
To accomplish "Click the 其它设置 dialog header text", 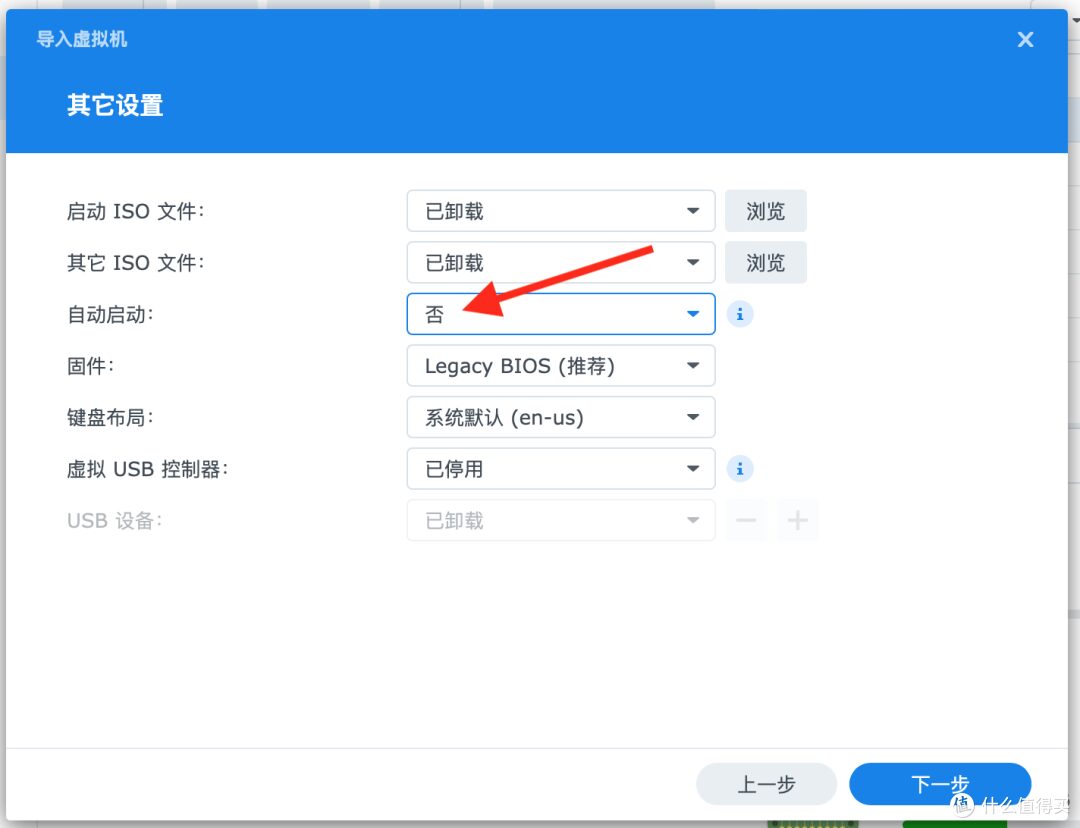I will pyautogui.click(x=114, y=106).
